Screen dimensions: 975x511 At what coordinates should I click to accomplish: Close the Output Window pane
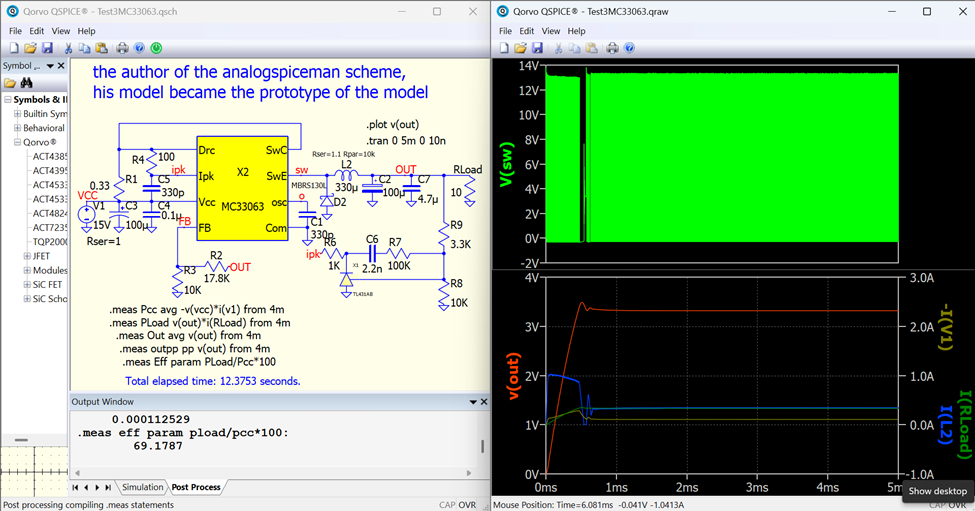click(x=484, y=402)
